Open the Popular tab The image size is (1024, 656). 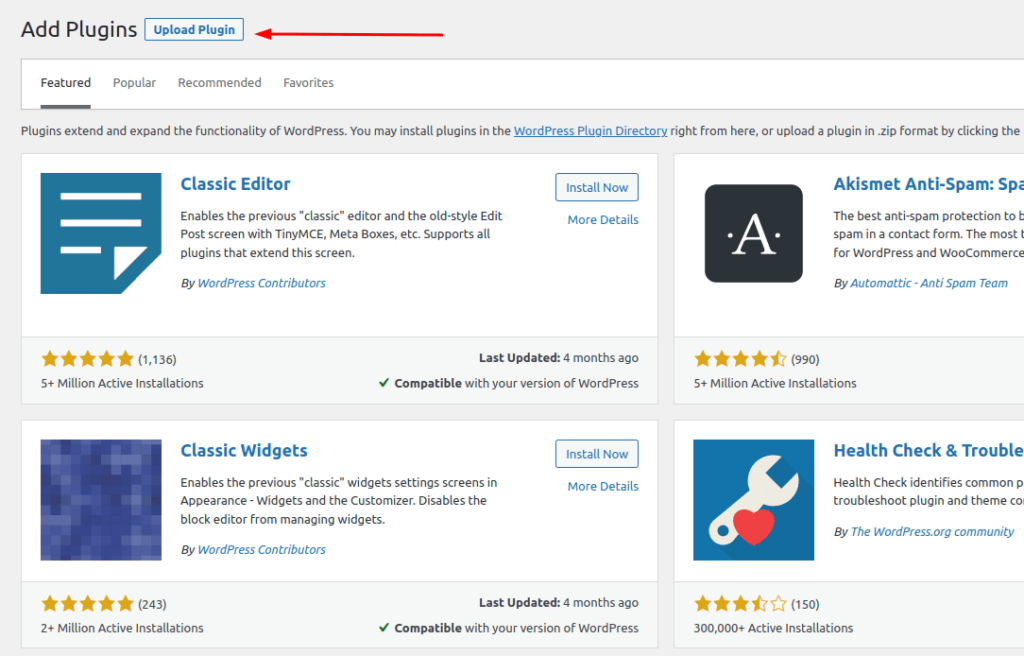pos(135,83)
